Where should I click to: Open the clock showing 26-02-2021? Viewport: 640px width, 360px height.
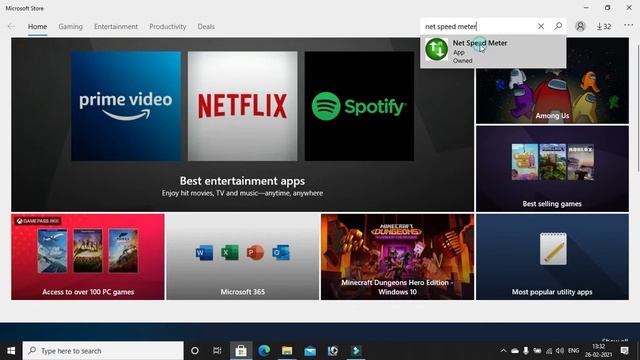(598, 351)
